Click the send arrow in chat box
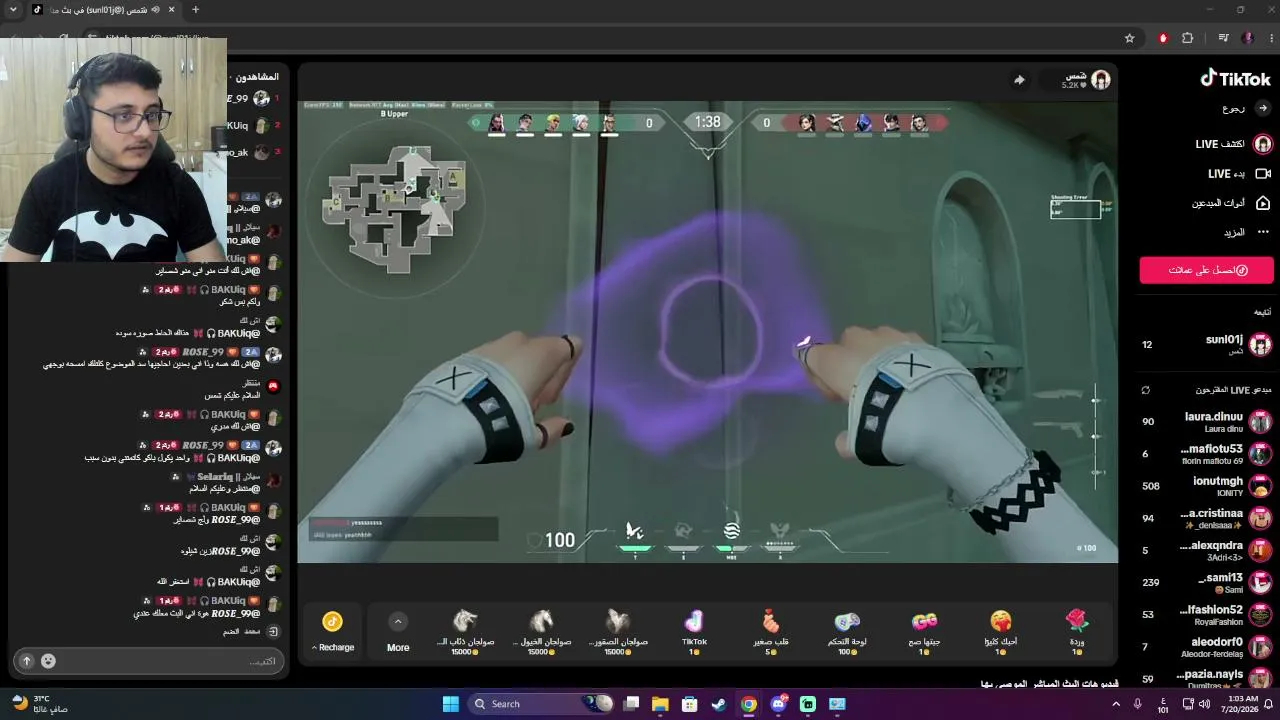The image size is (1280, 720). pos(26,661)
